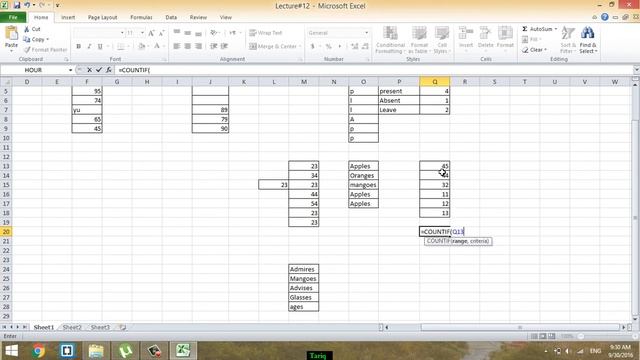This screenshot has height=360, width=640.
Task: Click cell containing Oranges
Action: (x=363, y=176)
